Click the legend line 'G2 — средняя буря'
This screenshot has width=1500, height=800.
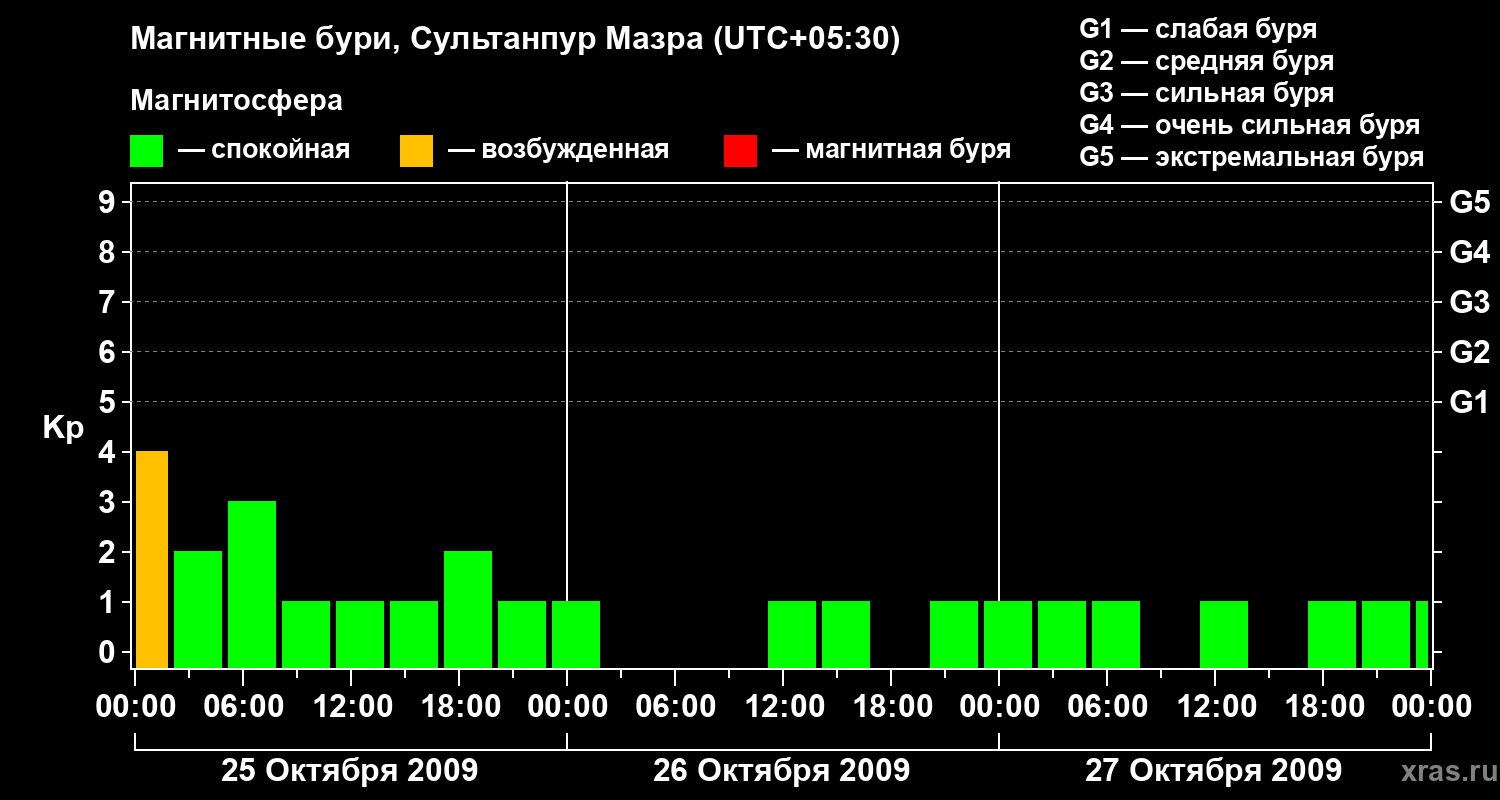pos(1207,61)
